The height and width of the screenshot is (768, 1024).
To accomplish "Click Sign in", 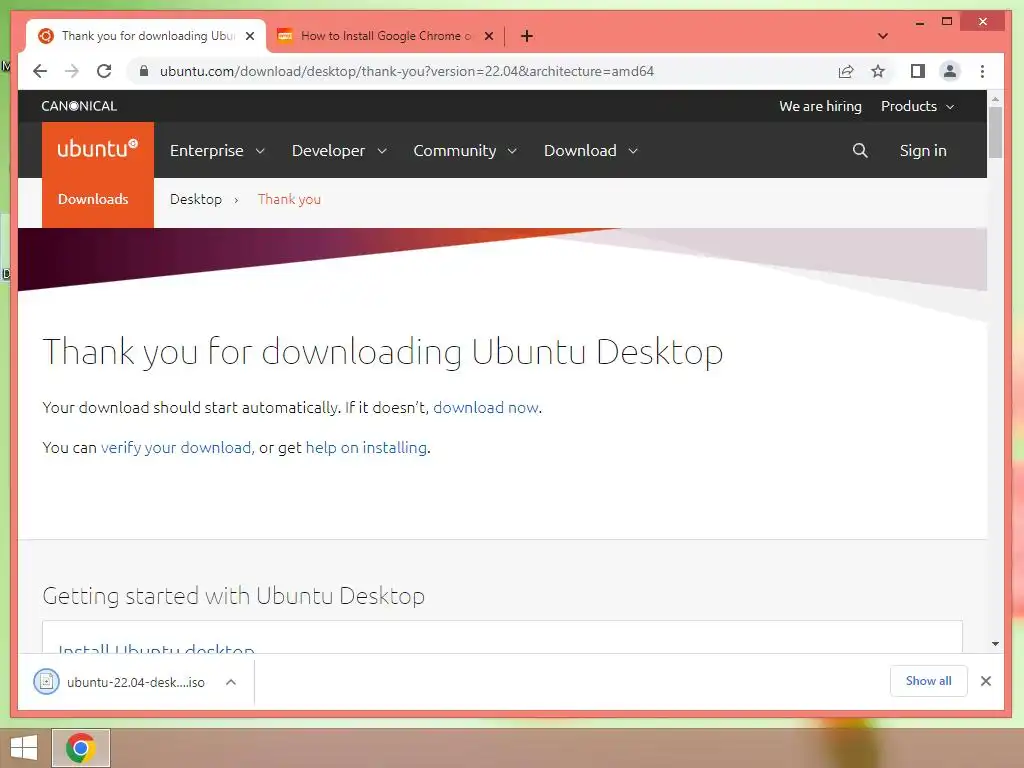I will (x=923, y=150).
